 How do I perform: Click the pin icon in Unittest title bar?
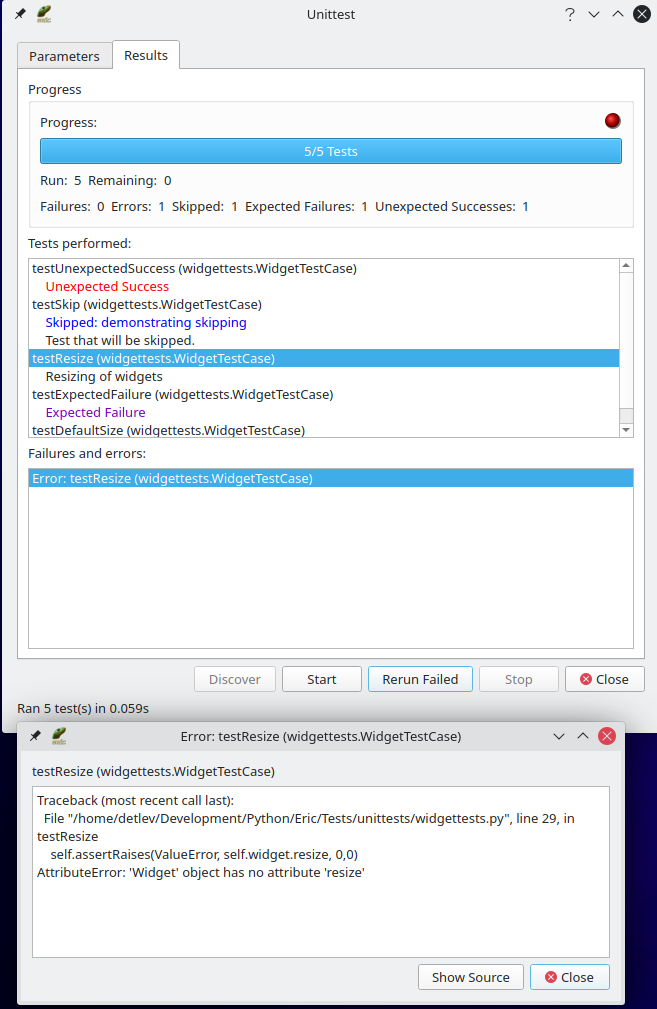20,14
